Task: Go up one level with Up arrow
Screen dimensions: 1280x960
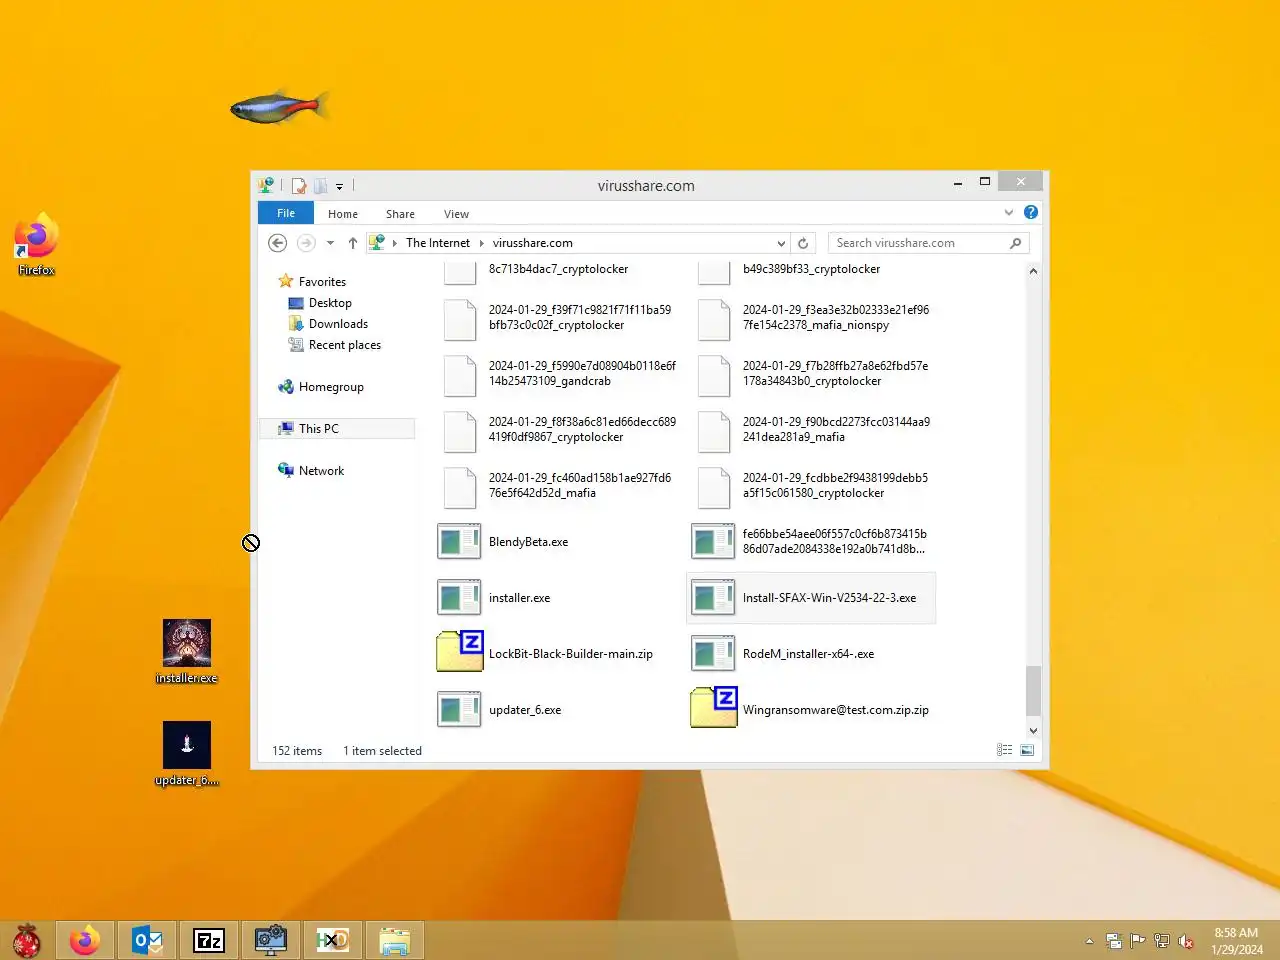Action: coord(353,243)
